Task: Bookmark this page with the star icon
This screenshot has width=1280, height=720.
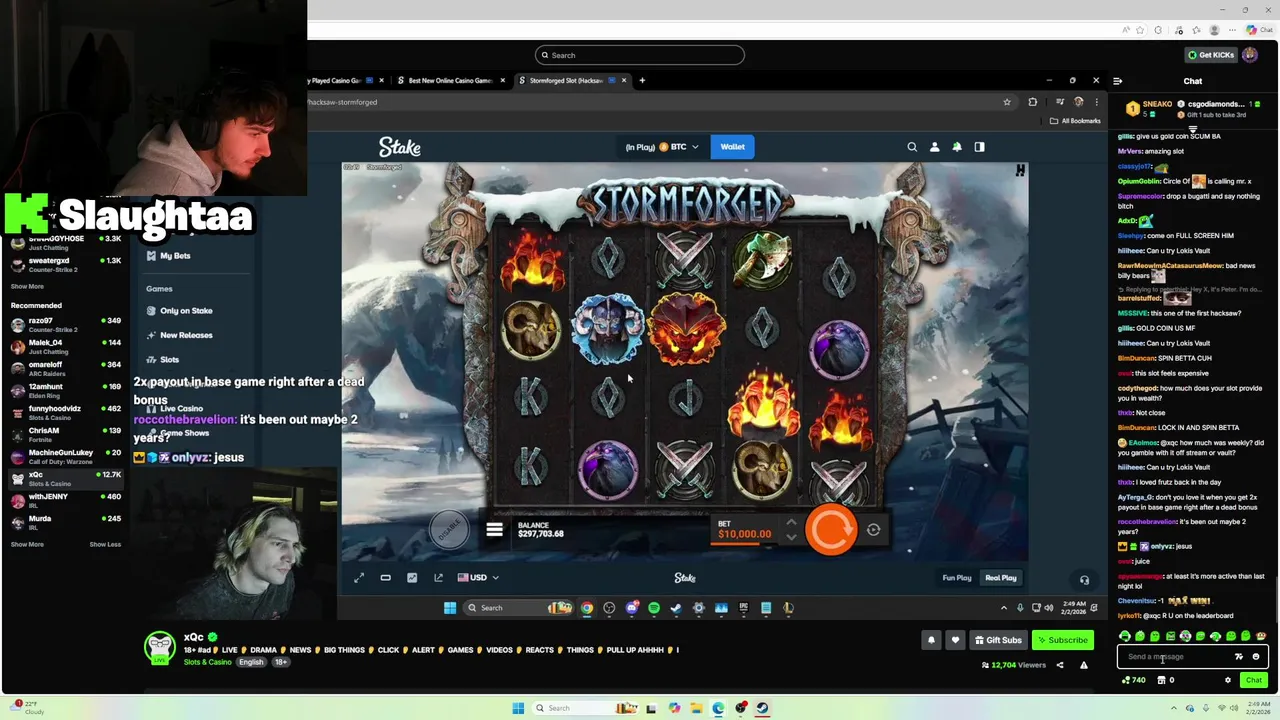Action: [x=1007, y=102]
